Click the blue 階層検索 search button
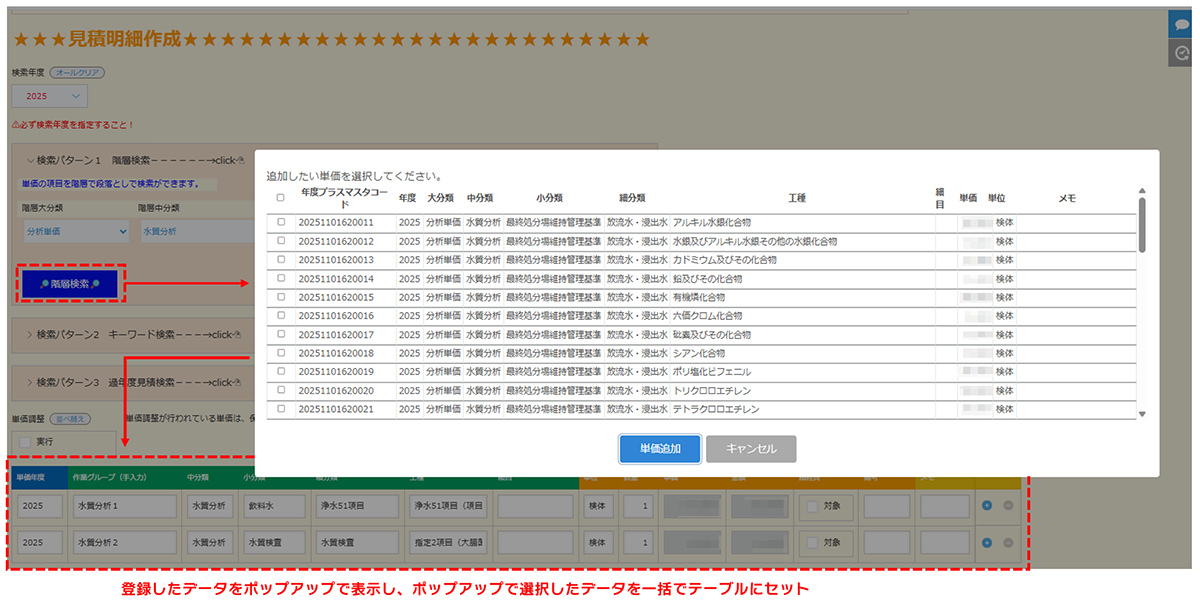 tap(71, 285)
